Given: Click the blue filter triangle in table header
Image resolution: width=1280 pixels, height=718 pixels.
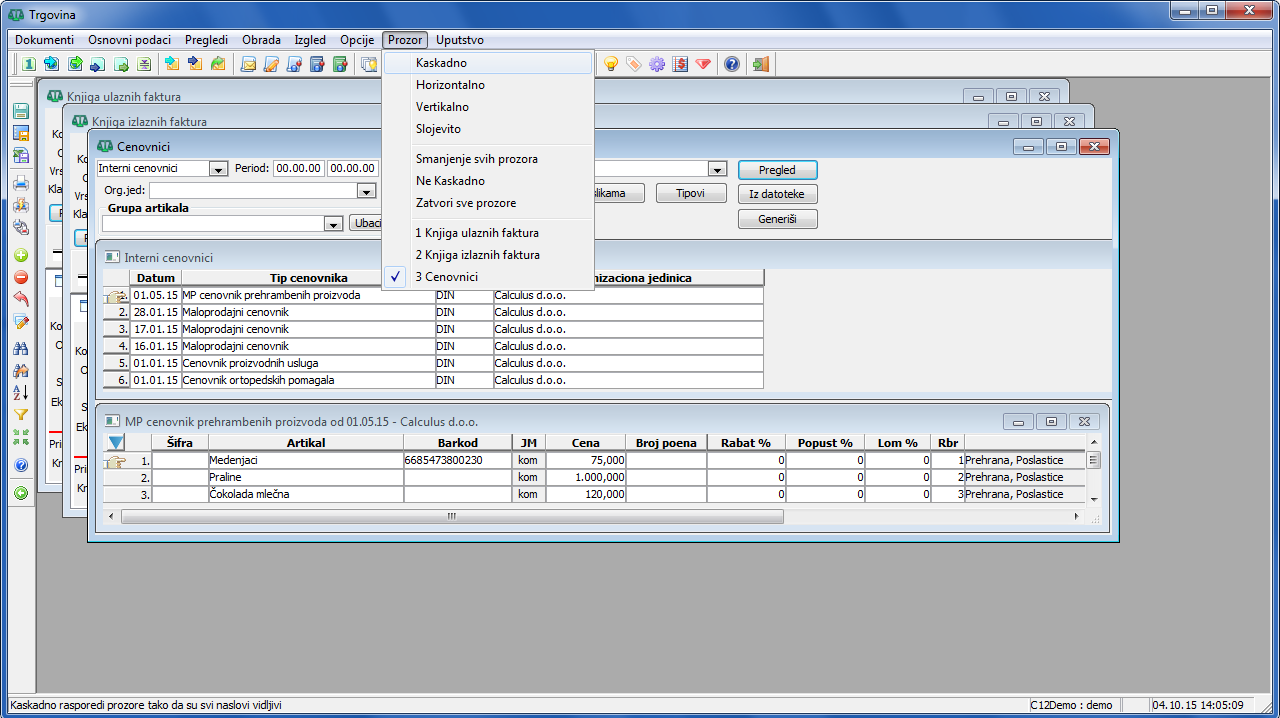Looking at the screenshot, I should 116,443.
